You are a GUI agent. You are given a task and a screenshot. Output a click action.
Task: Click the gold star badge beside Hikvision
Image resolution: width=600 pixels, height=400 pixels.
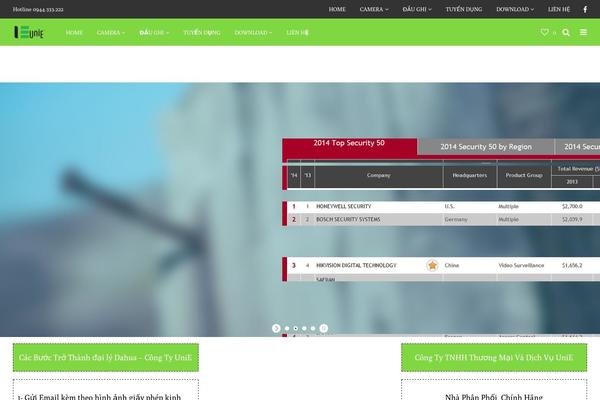click(432, 265)
